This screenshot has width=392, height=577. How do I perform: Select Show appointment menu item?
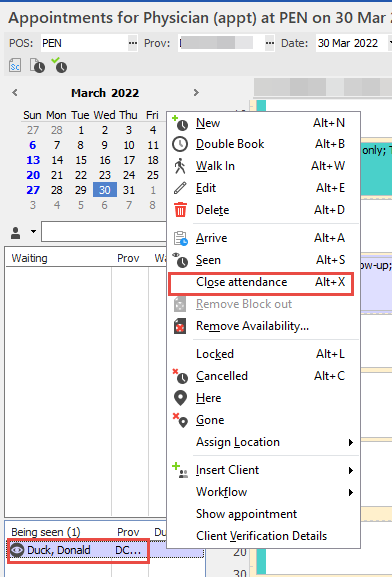[263, 514]
